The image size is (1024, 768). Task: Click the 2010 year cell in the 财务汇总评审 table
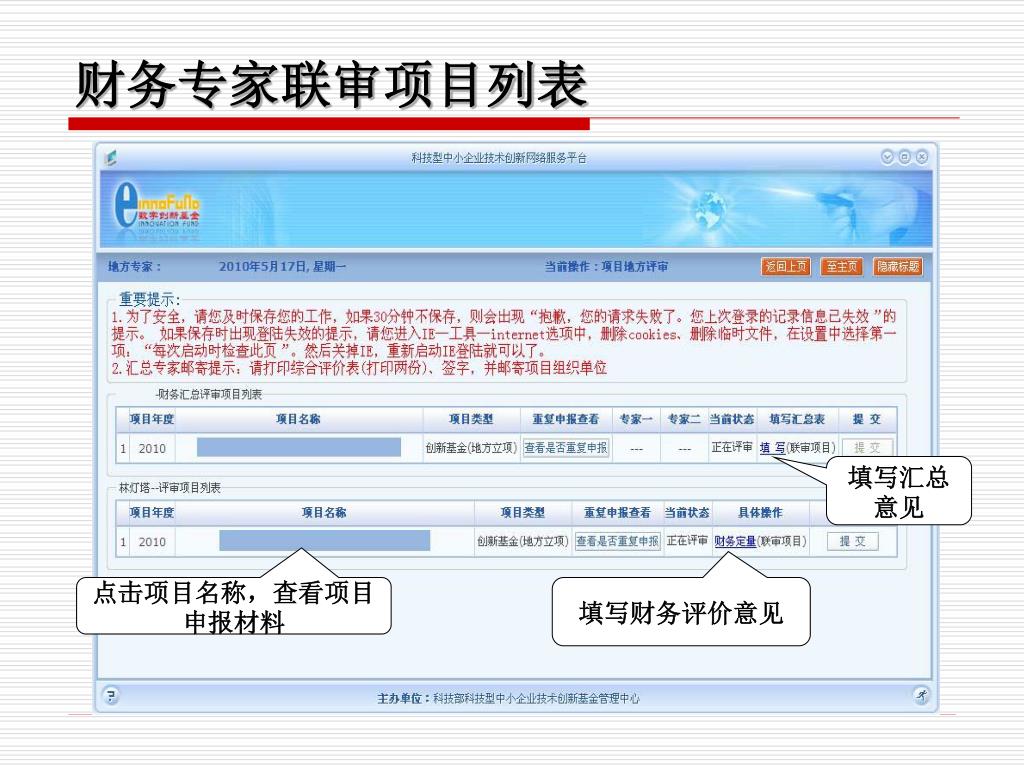point(152,449)
